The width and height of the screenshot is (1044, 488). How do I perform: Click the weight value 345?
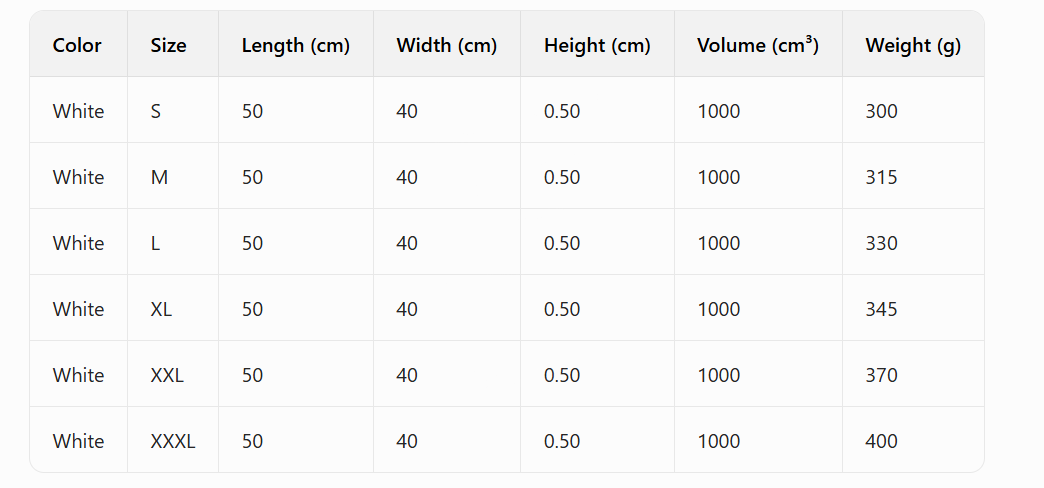coord(882,309)
